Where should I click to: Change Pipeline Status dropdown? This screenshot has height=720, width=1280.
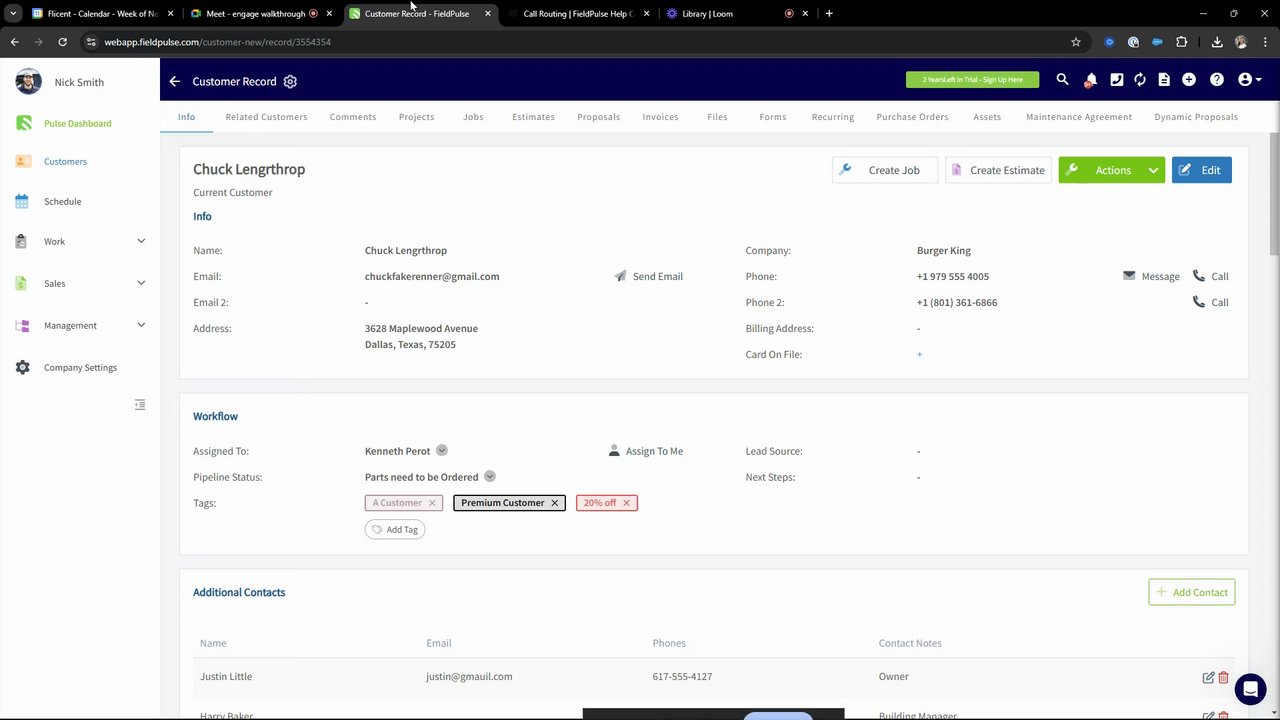[x=490, y=477]
